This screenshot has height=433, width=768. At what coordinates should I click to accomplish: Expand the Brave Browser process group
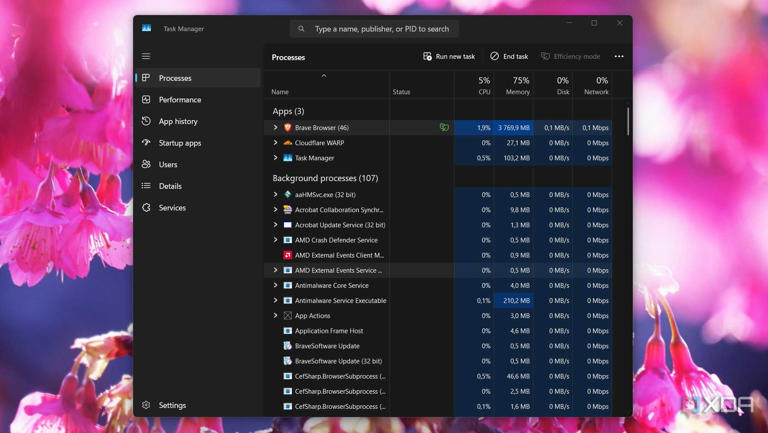[x=276, y=128]
